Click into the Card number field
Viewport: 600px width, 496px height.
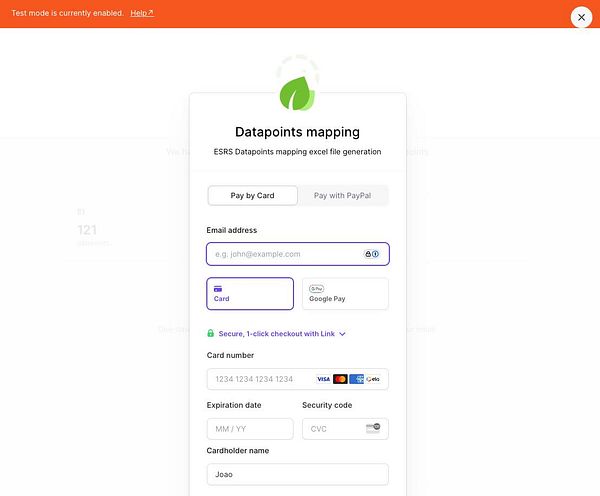pos(258,379)
